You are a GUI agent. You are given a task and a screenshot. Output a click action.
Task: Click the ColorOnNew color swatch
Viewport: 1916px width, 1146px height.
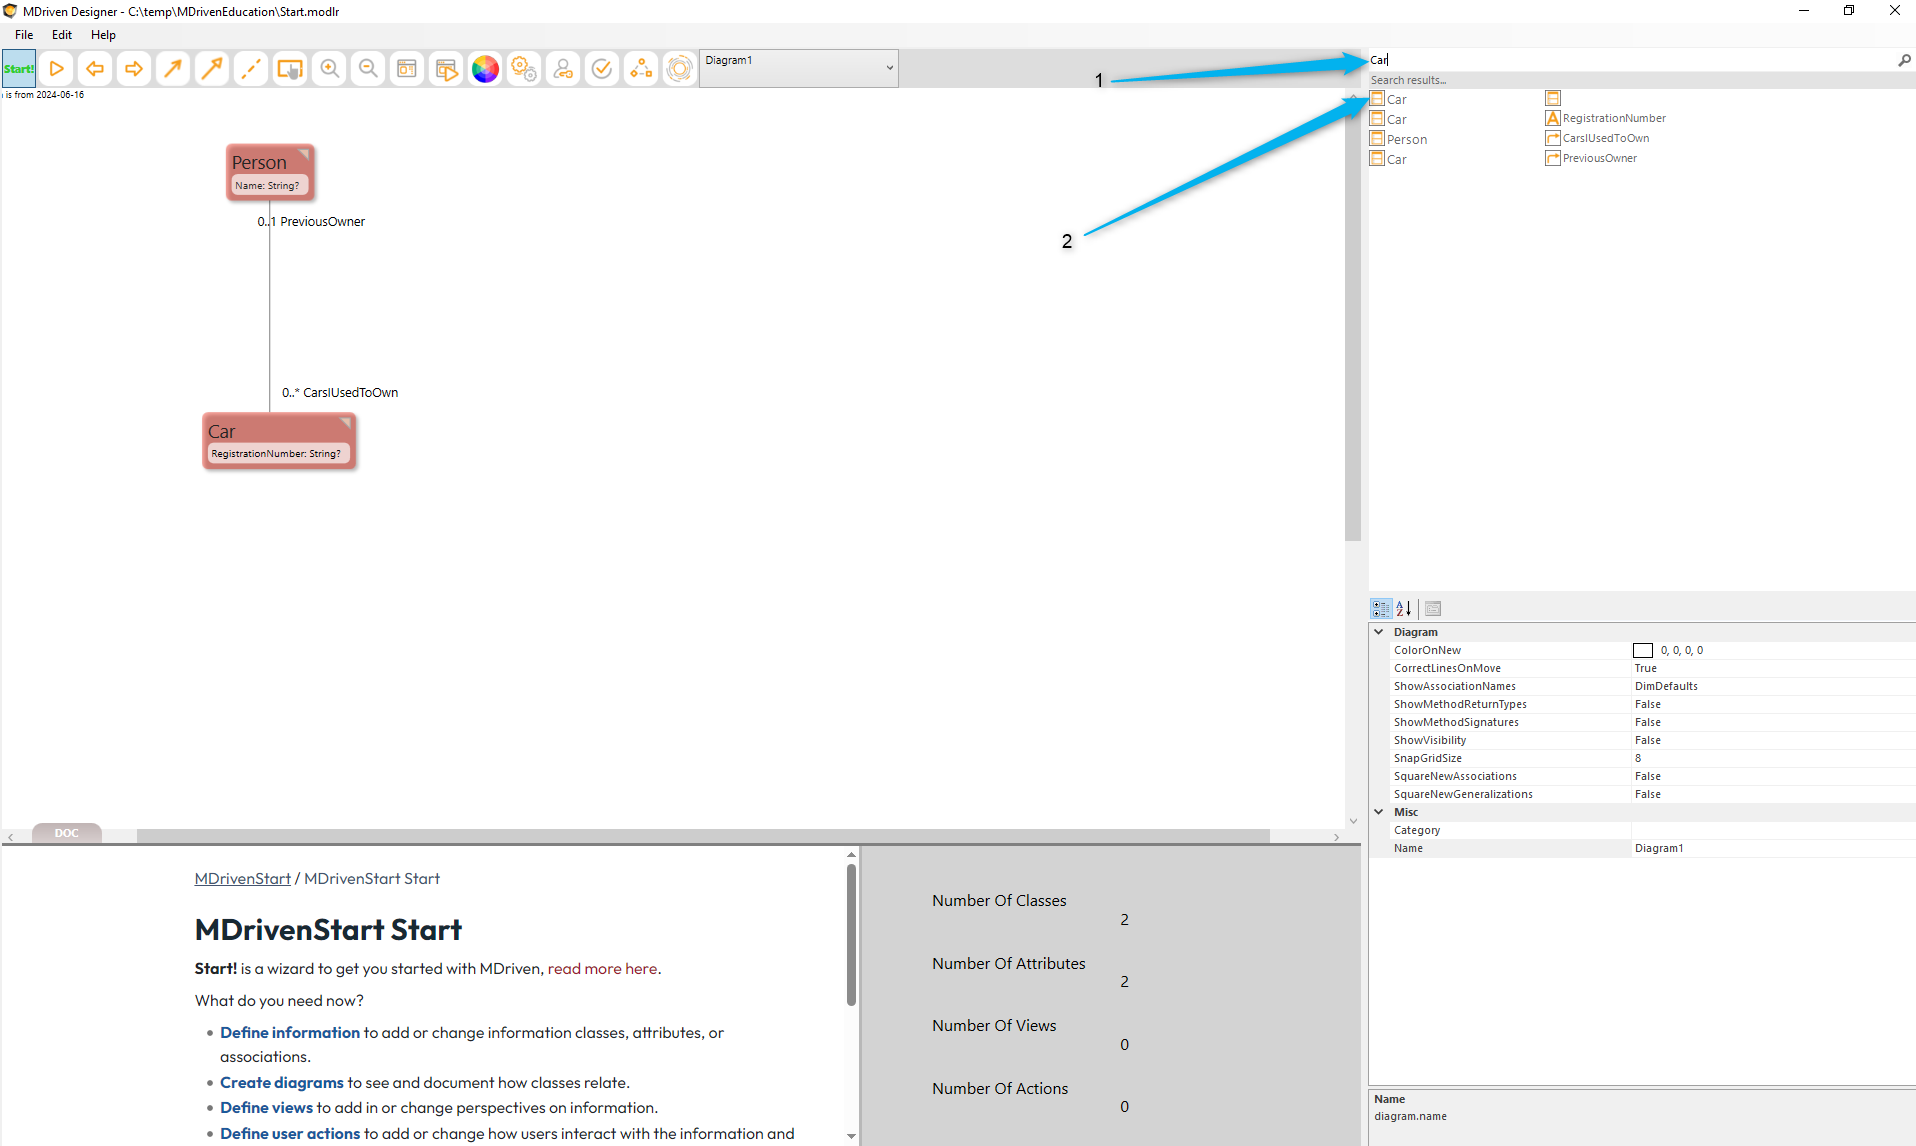1642,651
